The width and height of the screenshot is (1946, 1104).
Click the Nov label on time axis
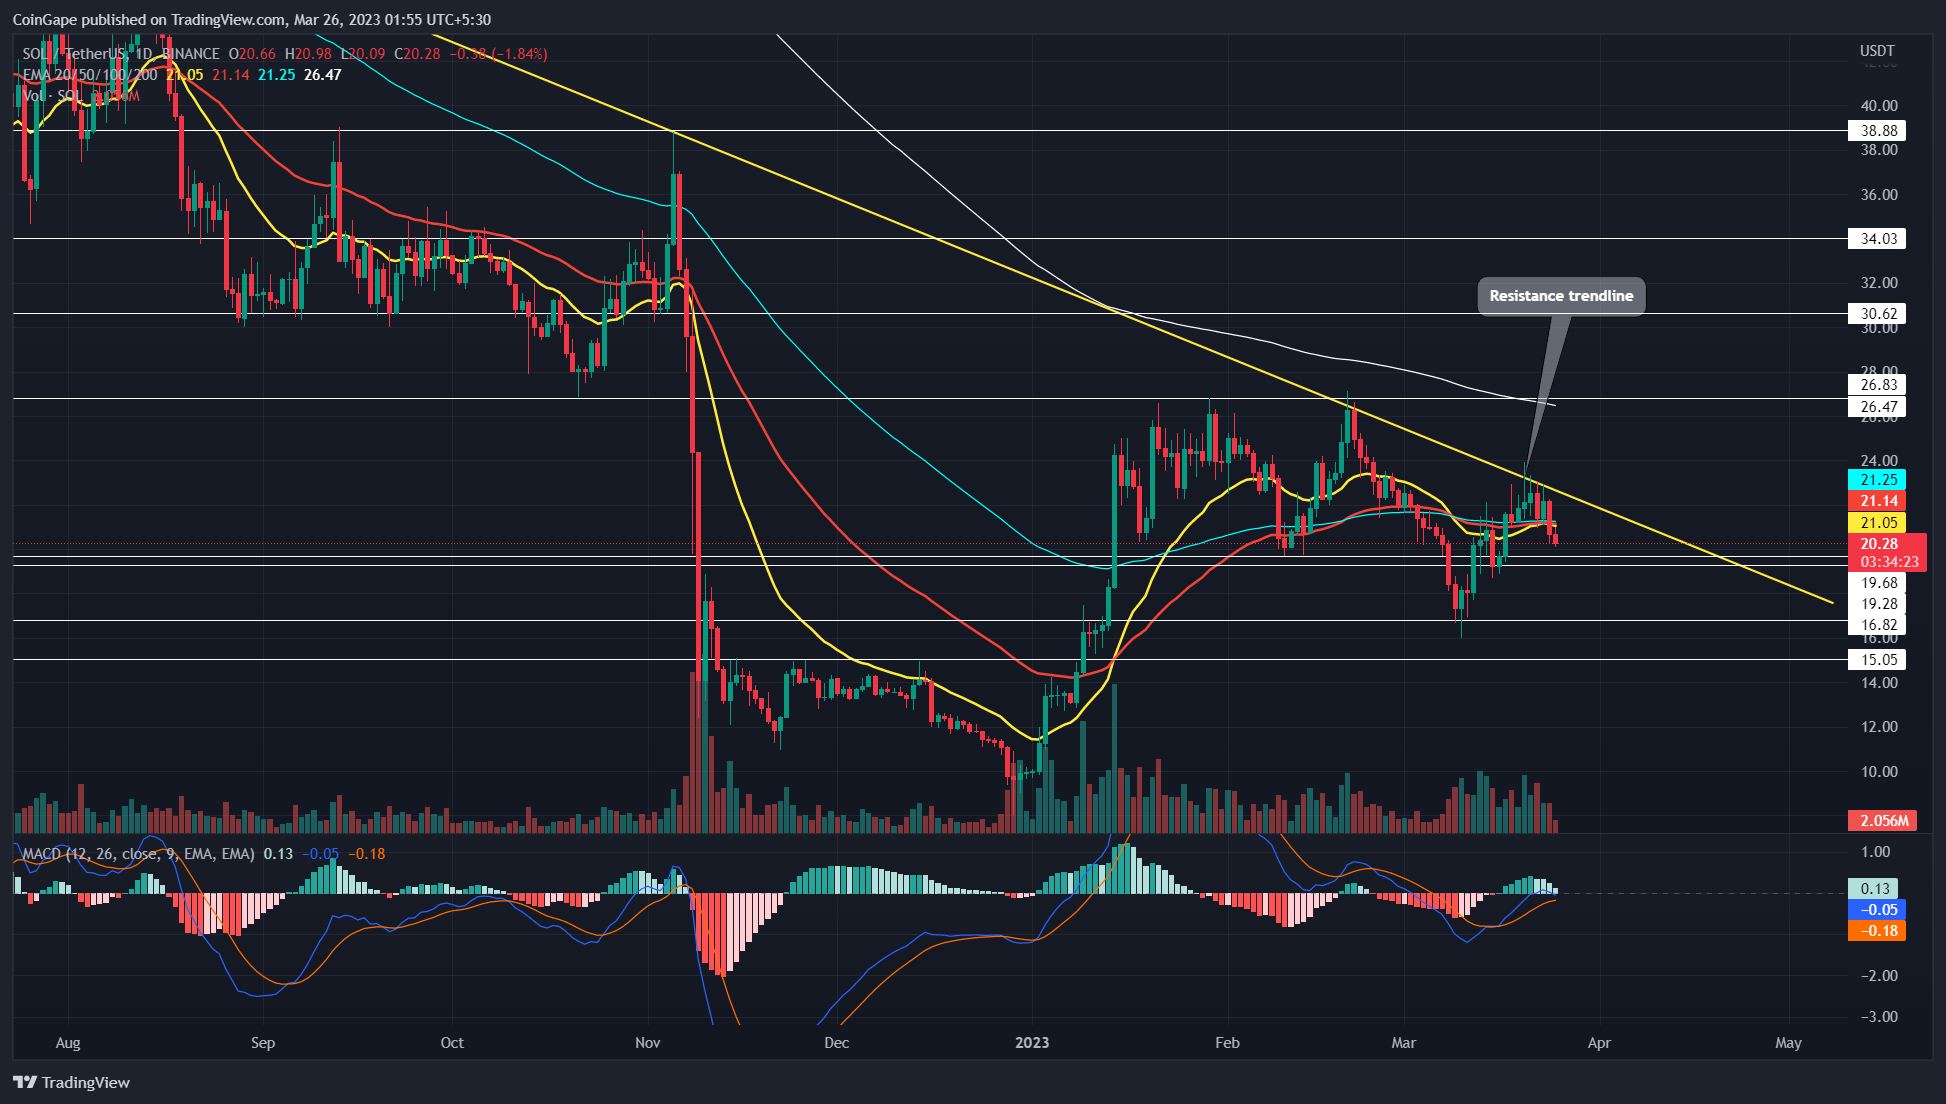[647, 1043]
